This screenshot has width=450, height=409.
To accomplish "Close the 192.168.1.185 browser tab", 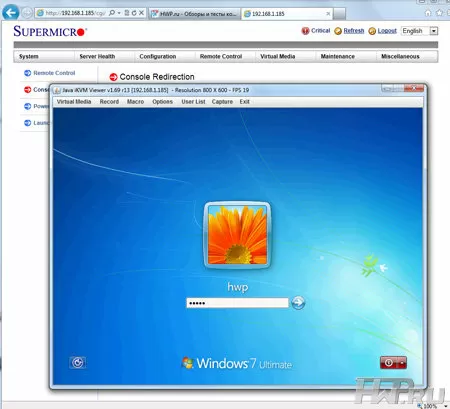I will point(328,14).
